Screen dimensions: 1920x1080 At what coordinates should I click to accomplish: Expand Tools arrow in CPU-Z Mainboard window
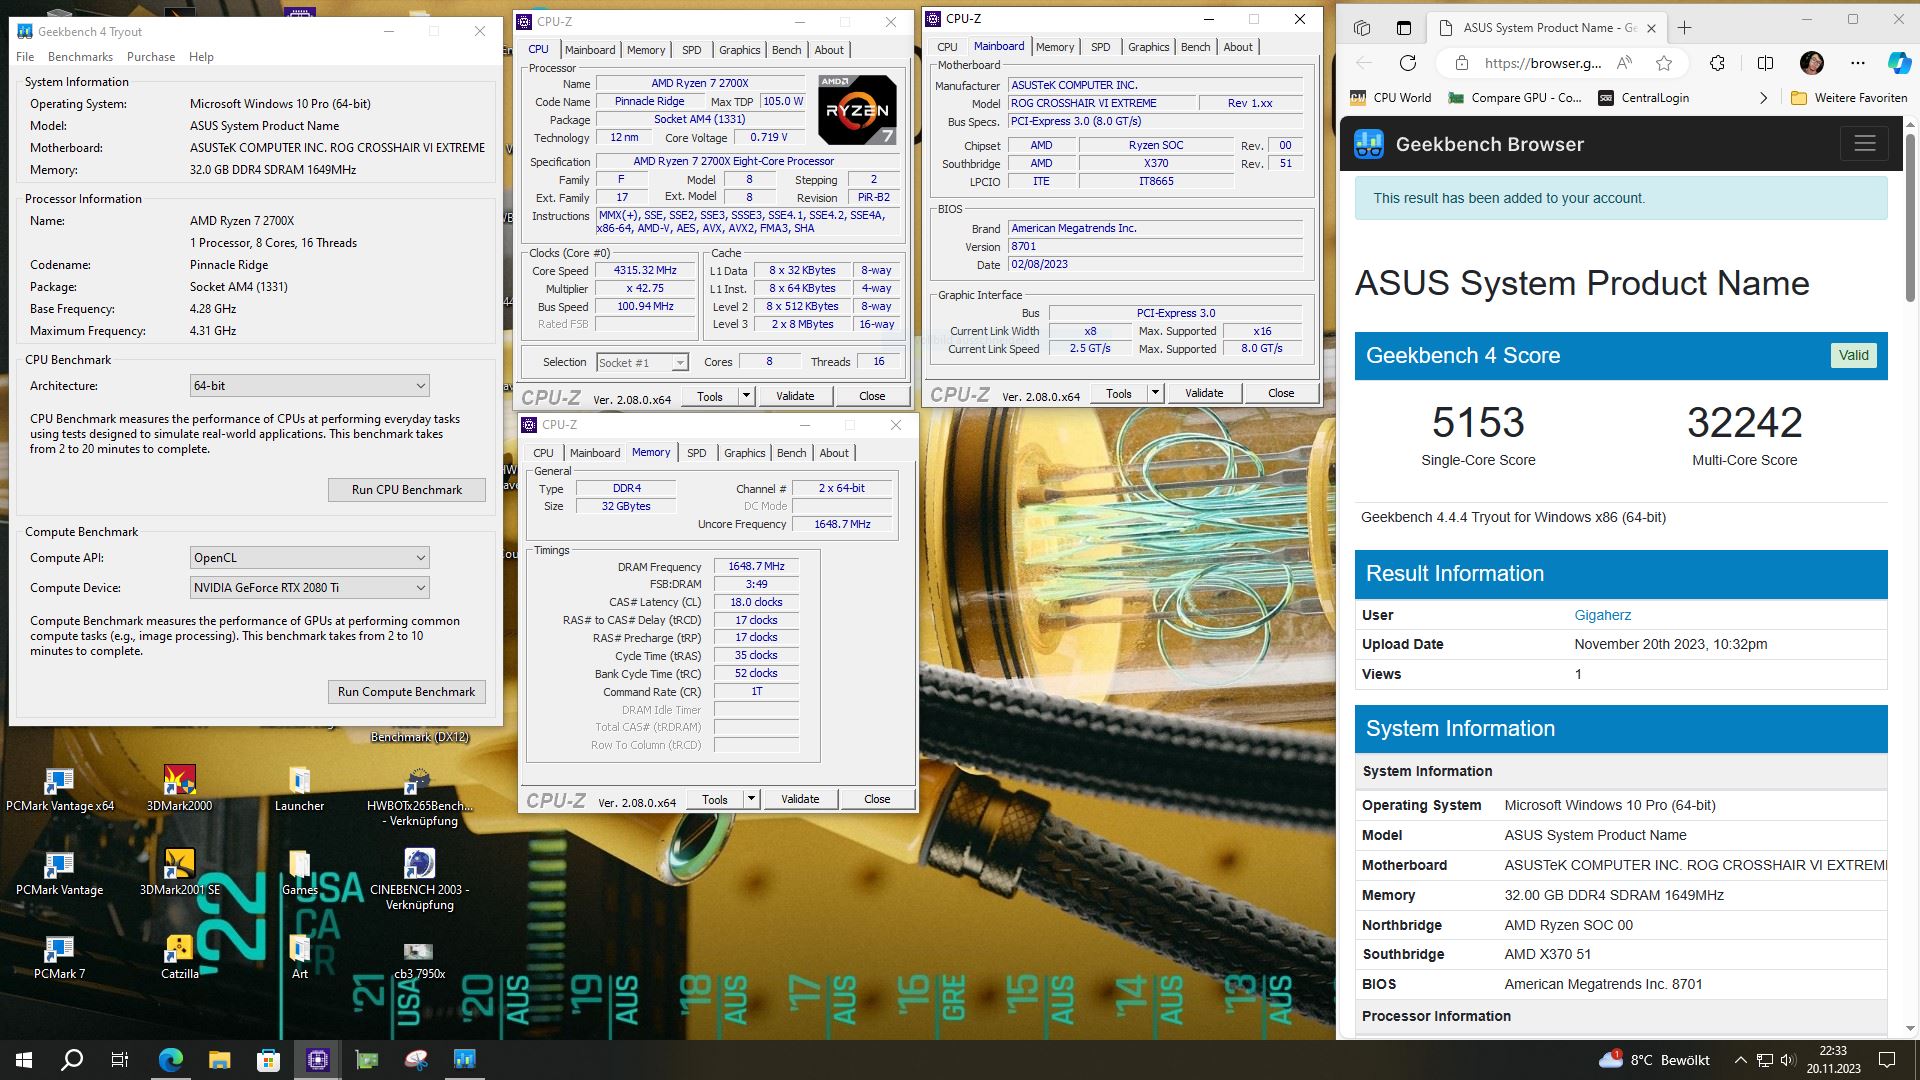click(1155, 393)
